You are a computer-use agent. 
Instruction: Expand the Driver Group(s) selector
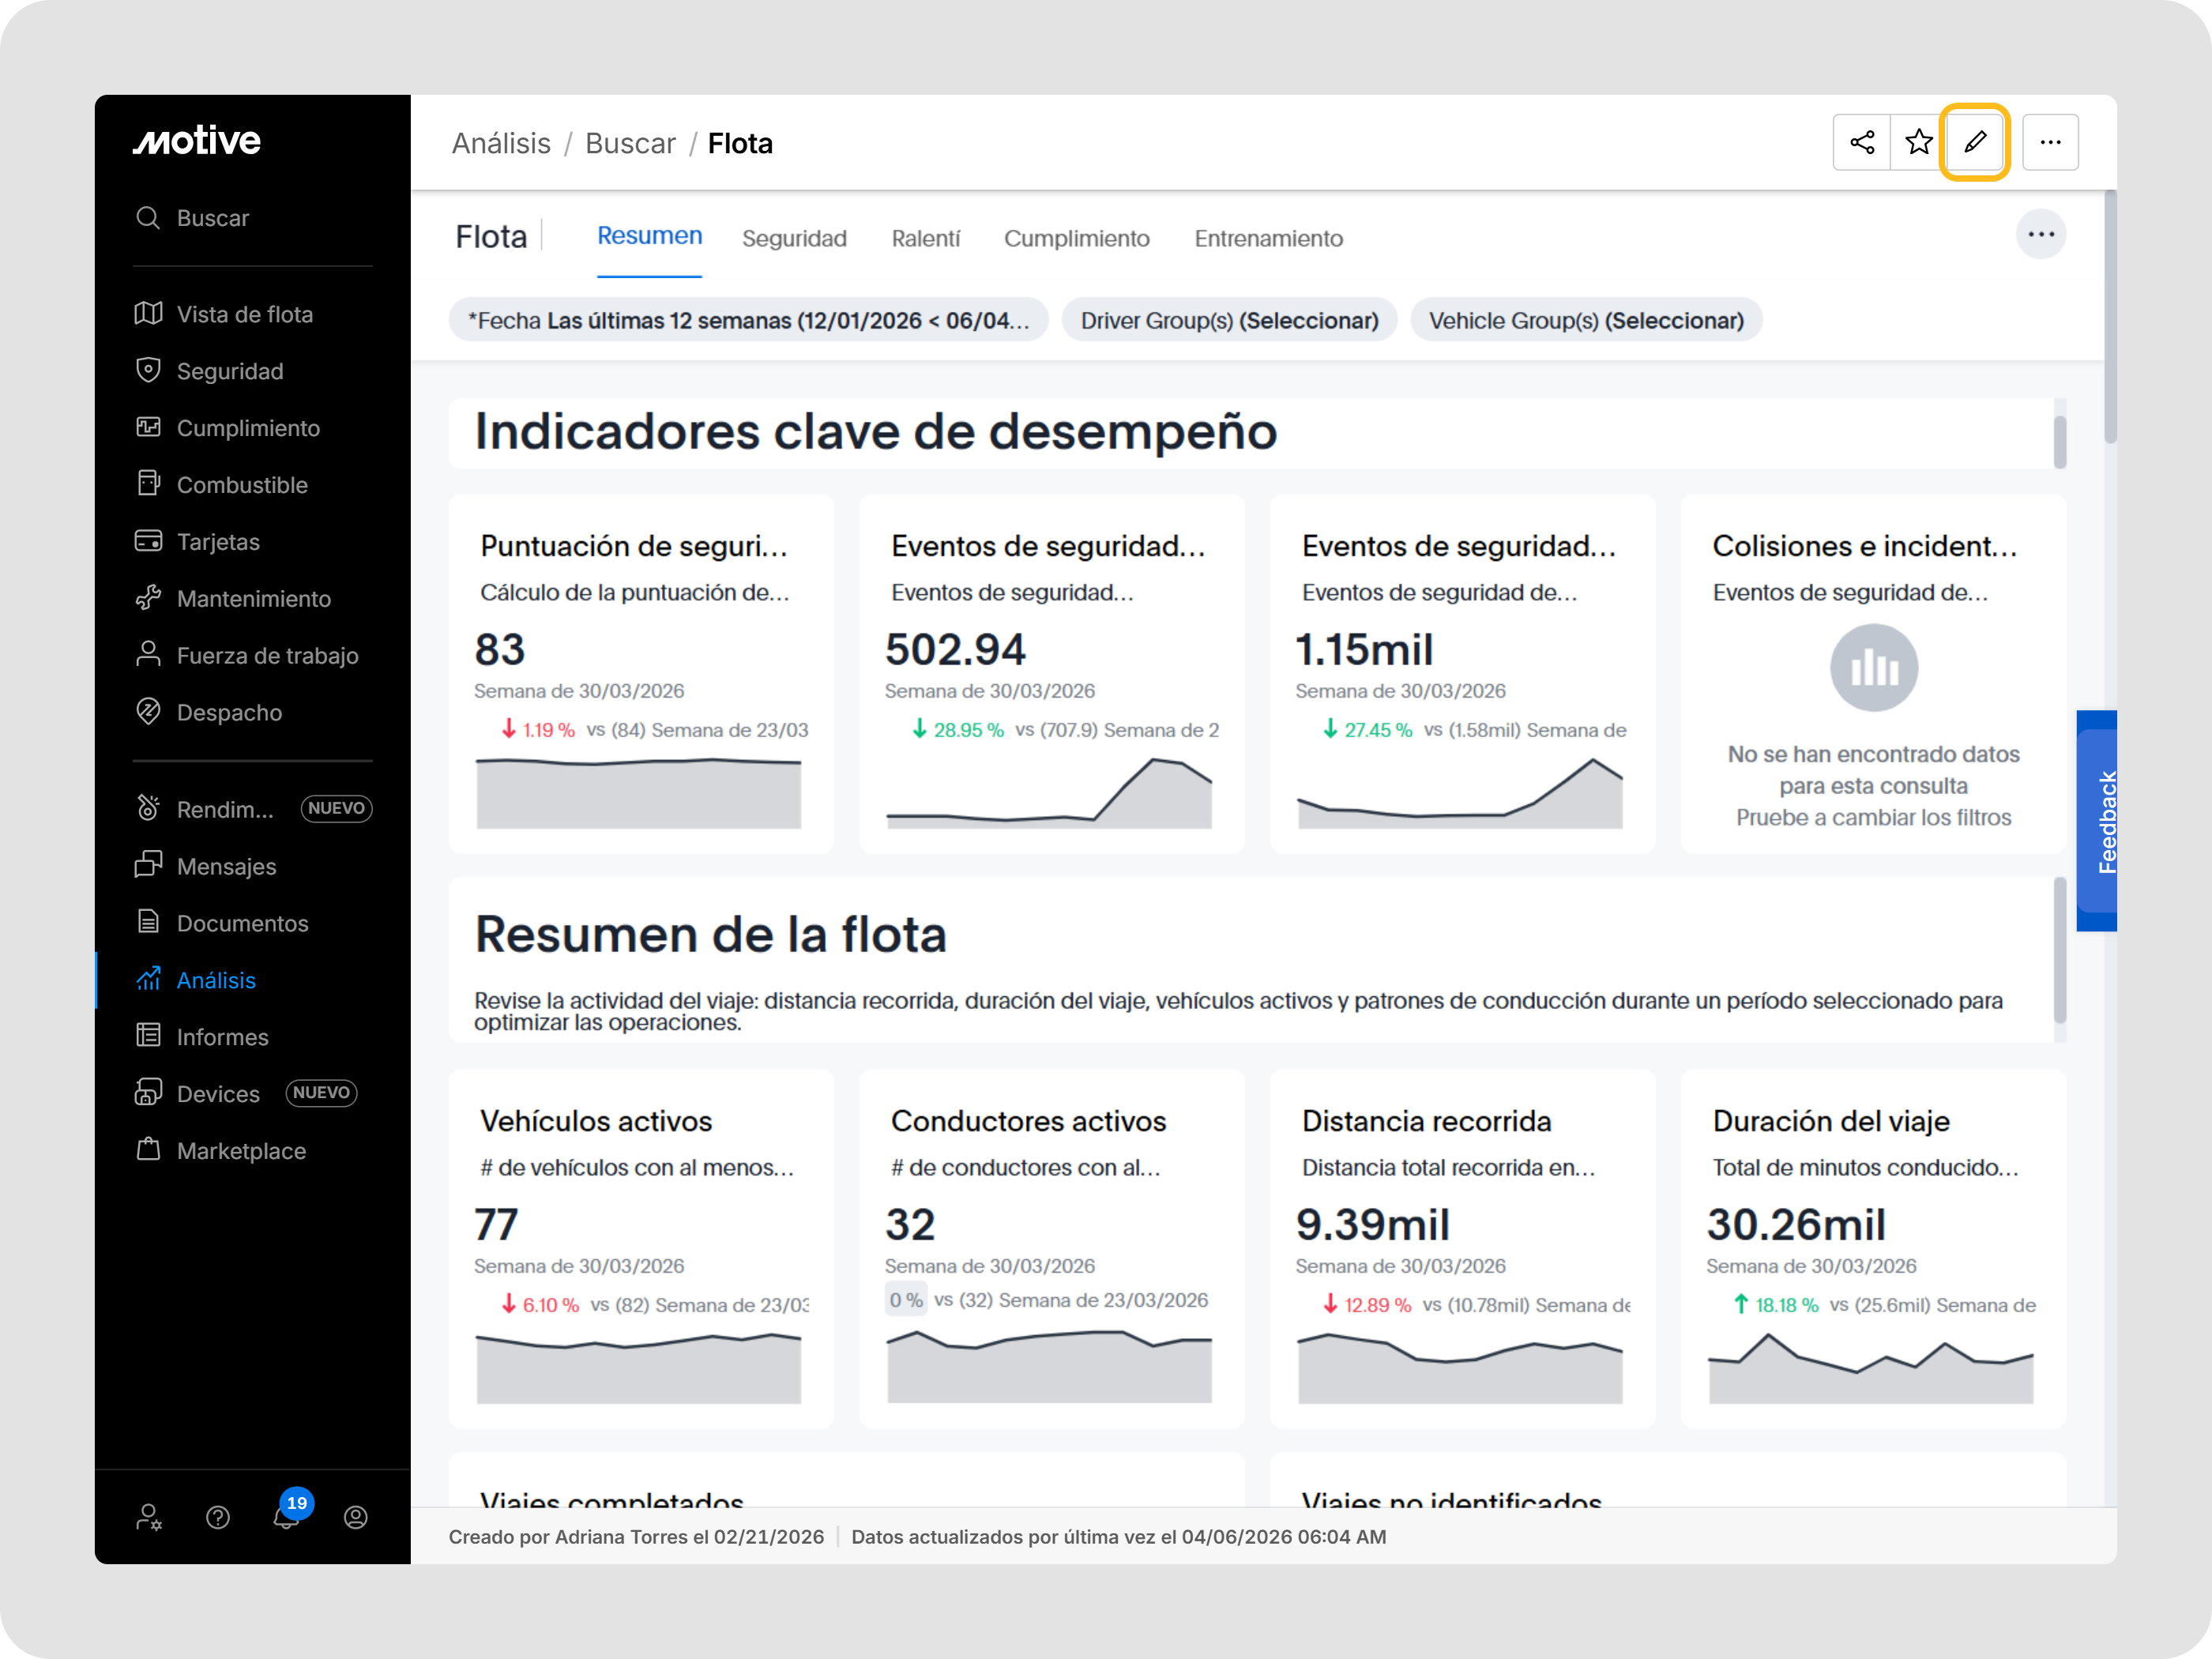(1229, 320)
